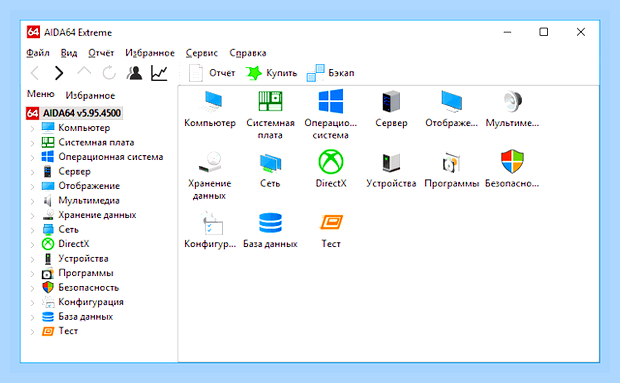Click the refresh toolbar icon
This screenshot has width=620, height=383.
(109, 73)
